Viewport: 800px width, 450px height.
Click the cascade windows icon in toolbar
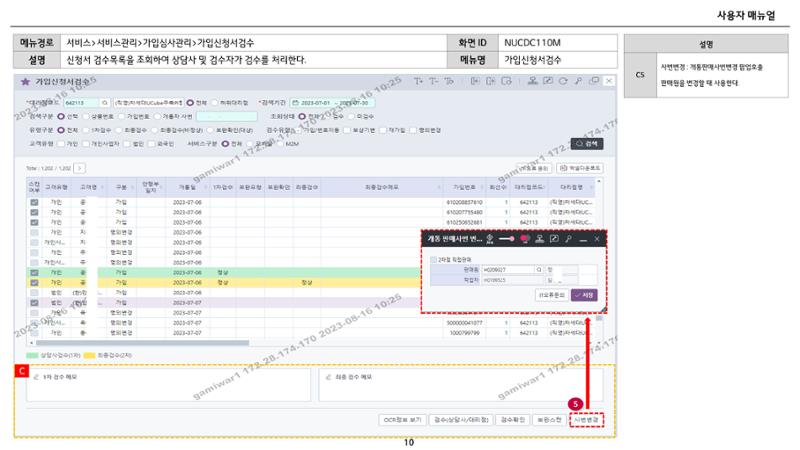point(594,81)
